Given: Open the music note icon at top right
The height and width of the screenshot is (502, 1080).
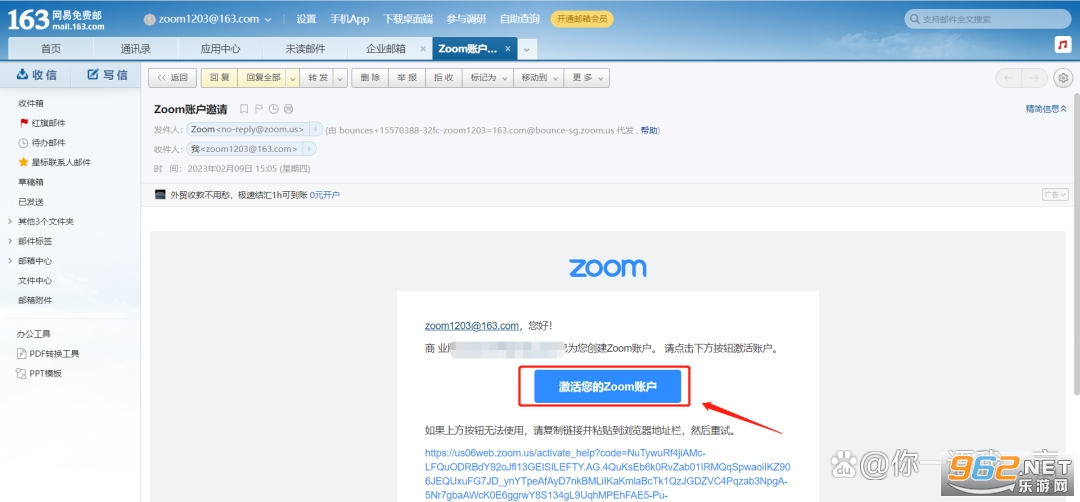Looking at the screenshot, I should pos(1063,45).
